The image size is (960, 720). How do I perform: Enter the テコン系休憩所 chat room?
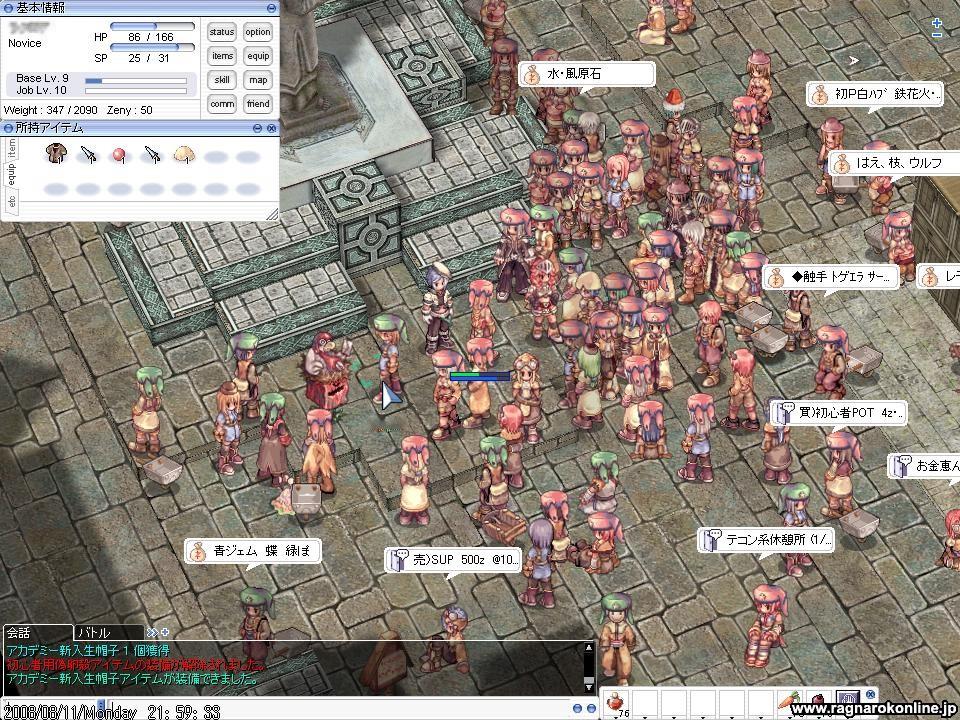766,540
